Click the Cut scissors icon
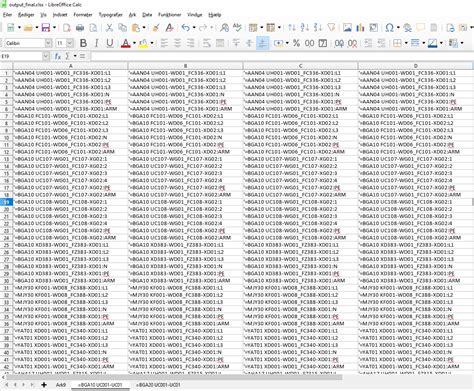The width and height of the screenshot is (474, 391). [x=109, y=28]
